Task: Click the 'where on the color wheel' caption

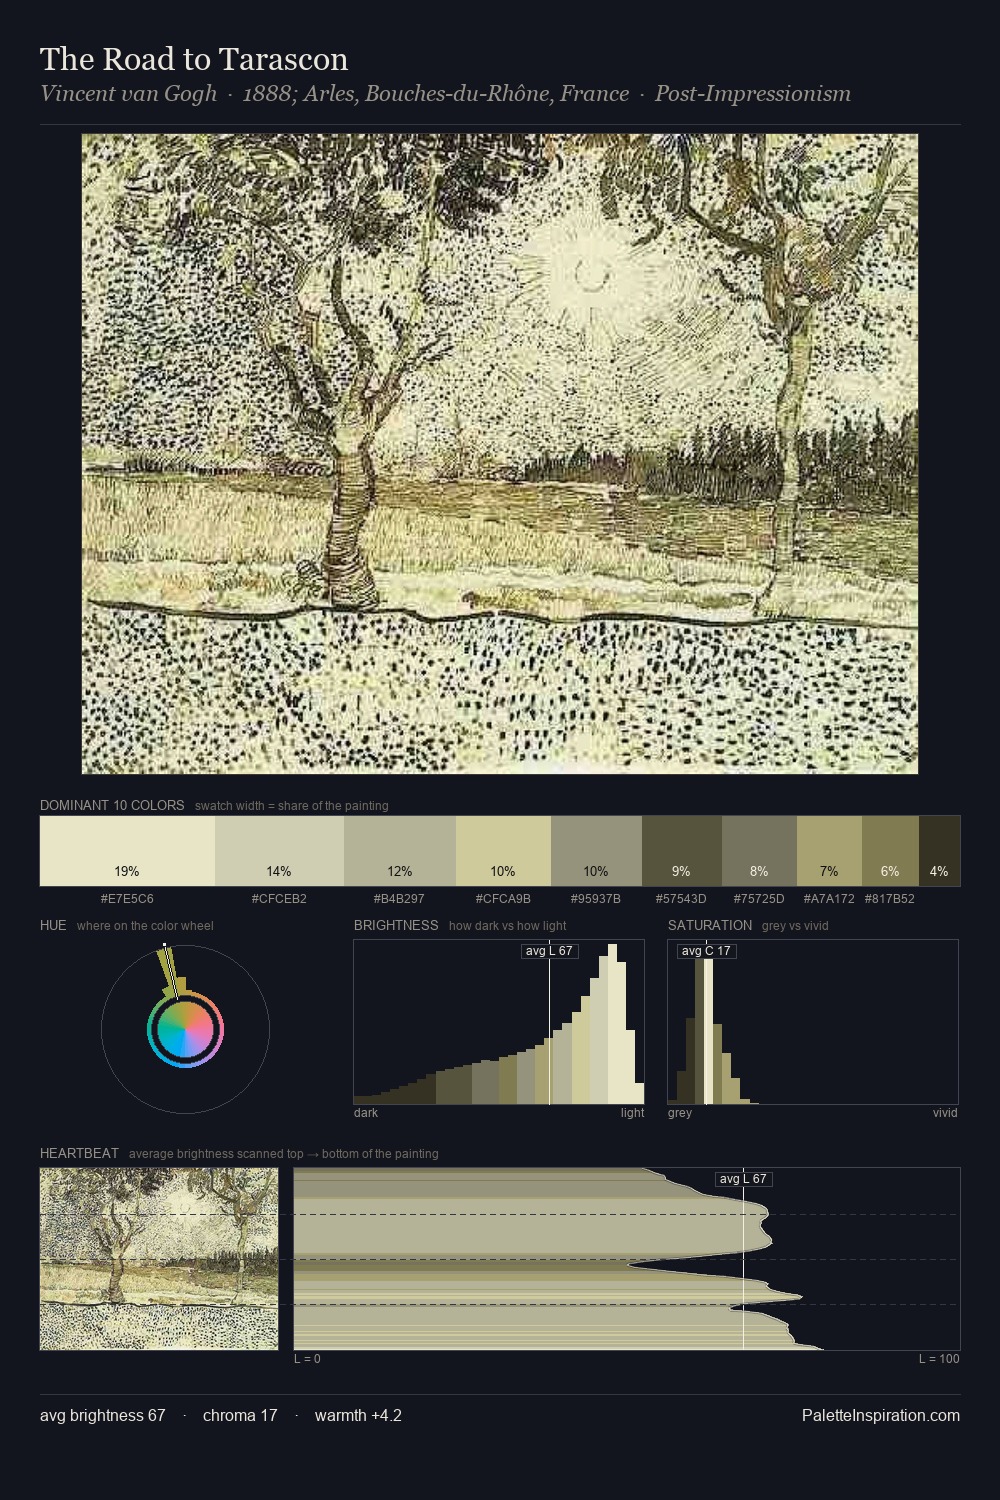Action: pyautogui.click(x=145, y=926)
